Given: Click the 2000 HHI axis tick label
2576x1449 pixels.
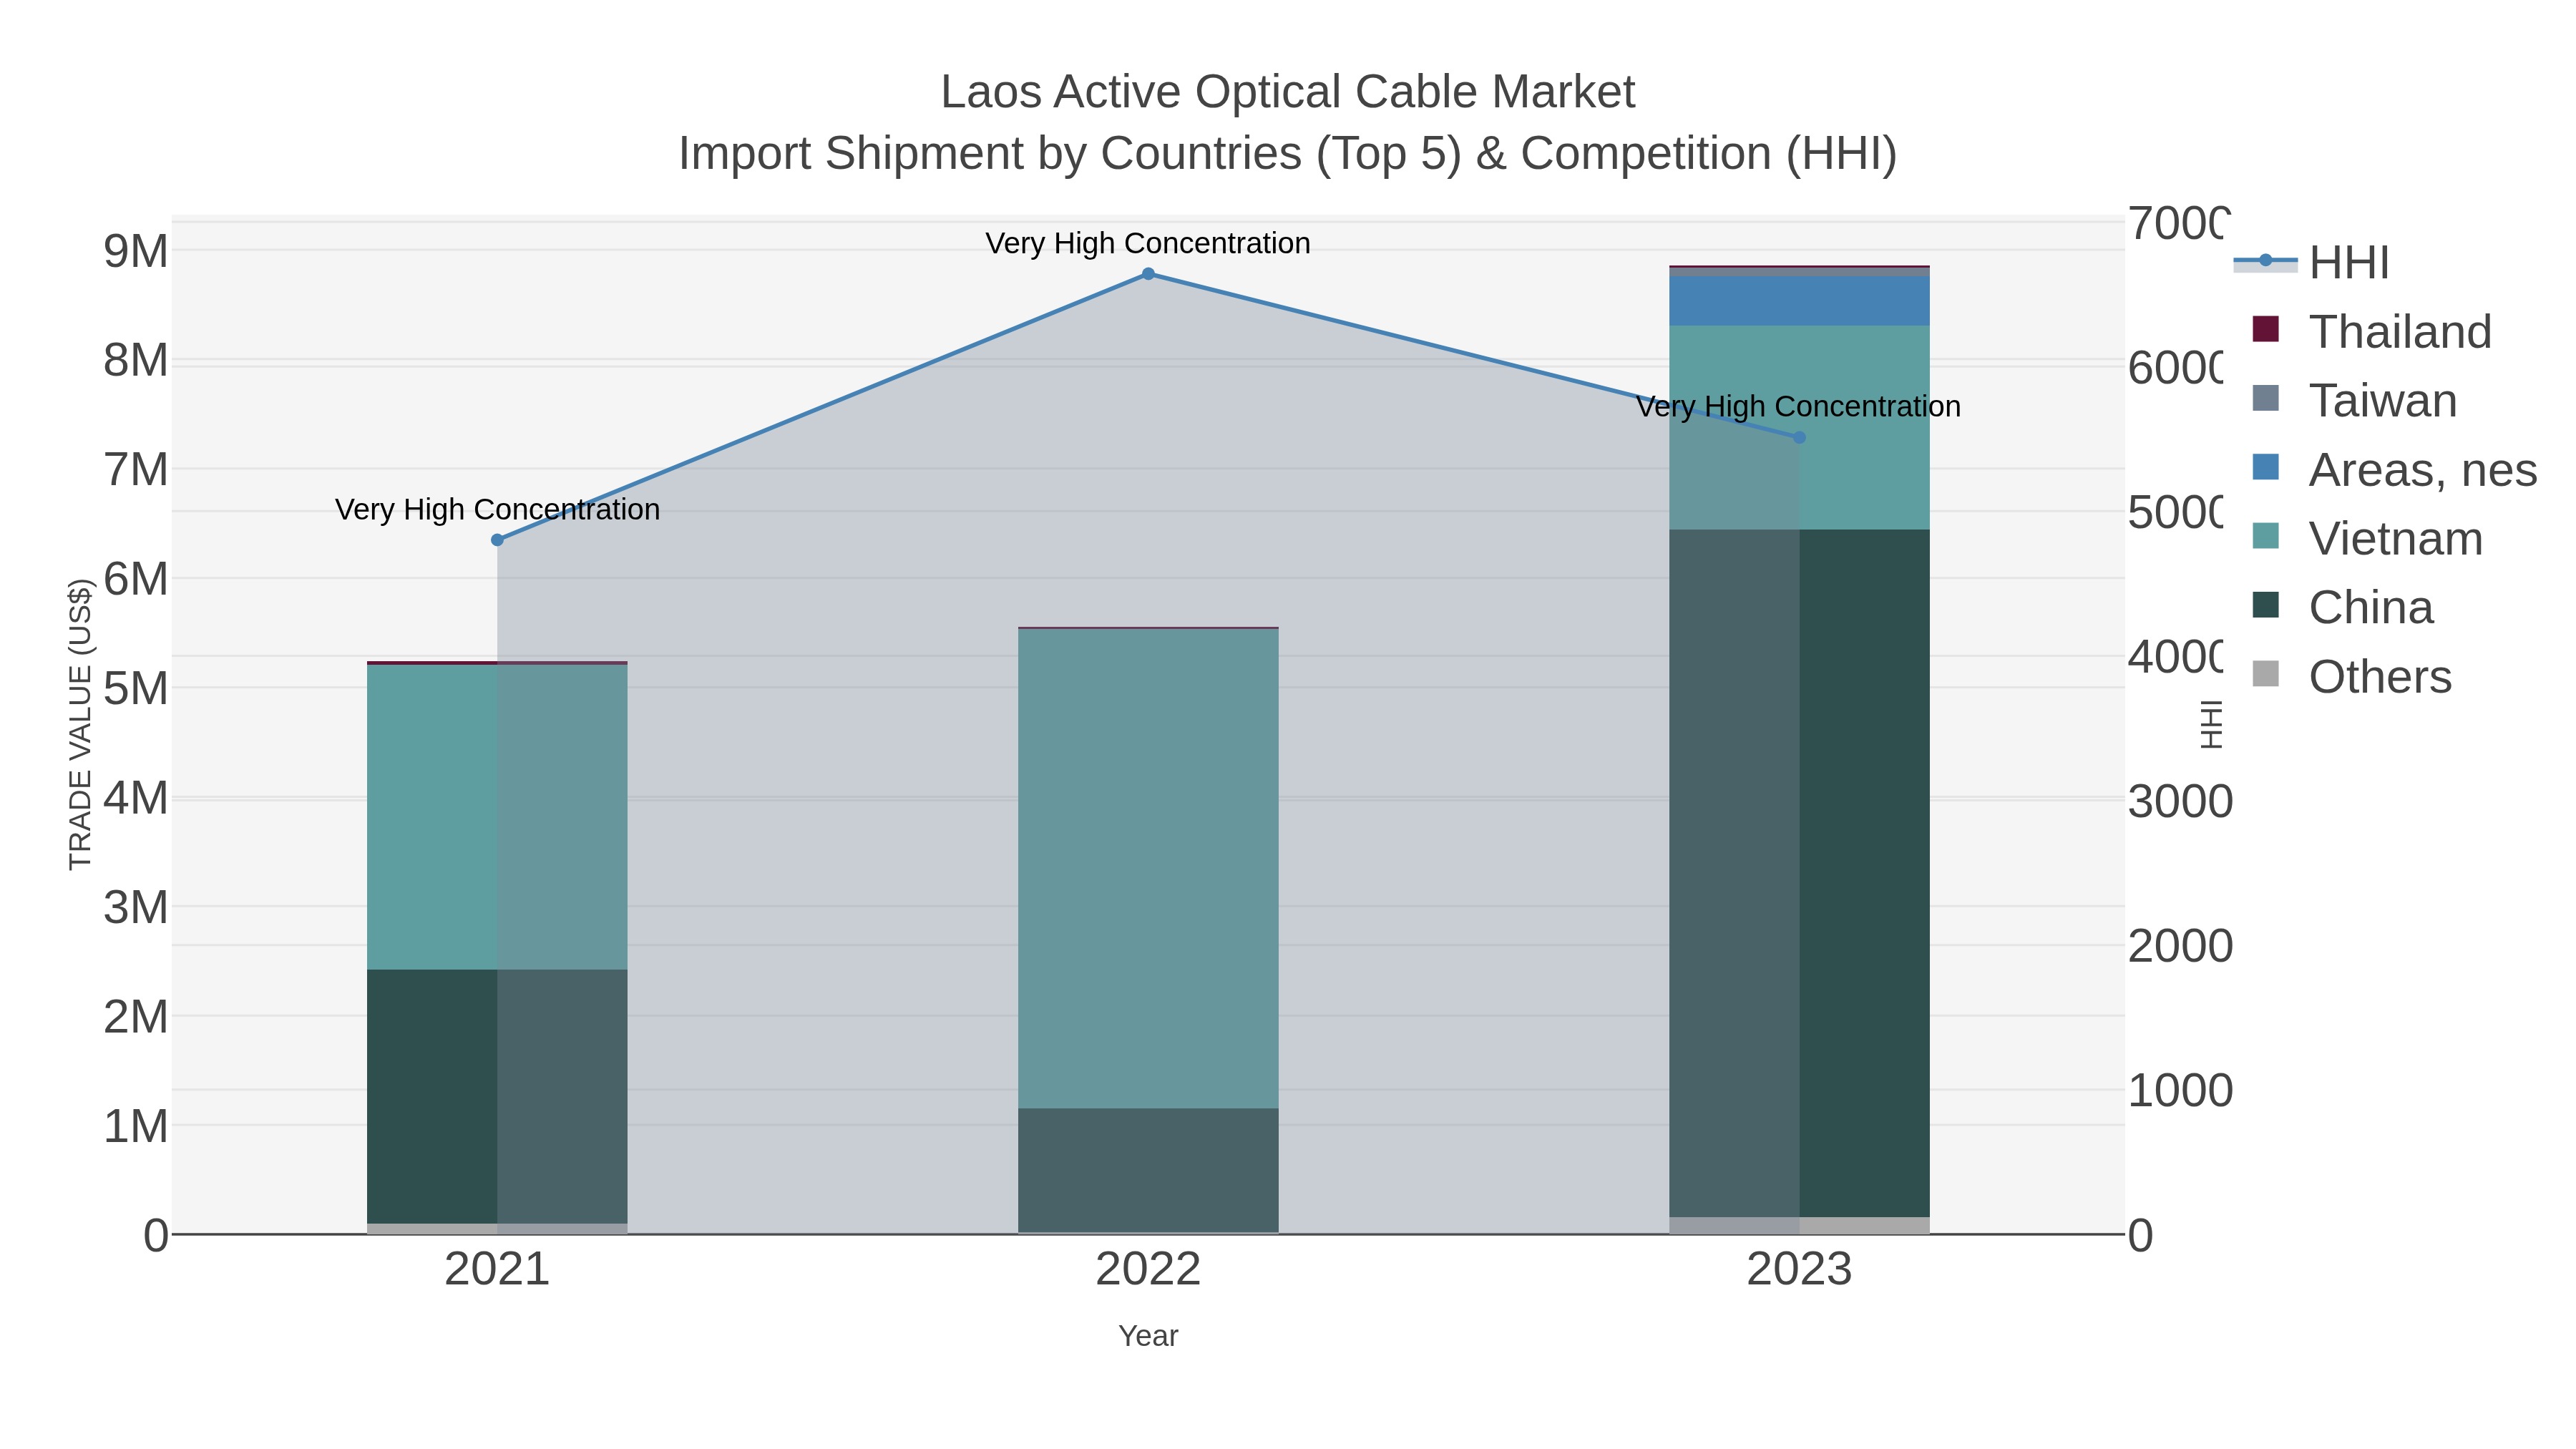Looking at the screenshot, I should click(x=2180, y=946).
